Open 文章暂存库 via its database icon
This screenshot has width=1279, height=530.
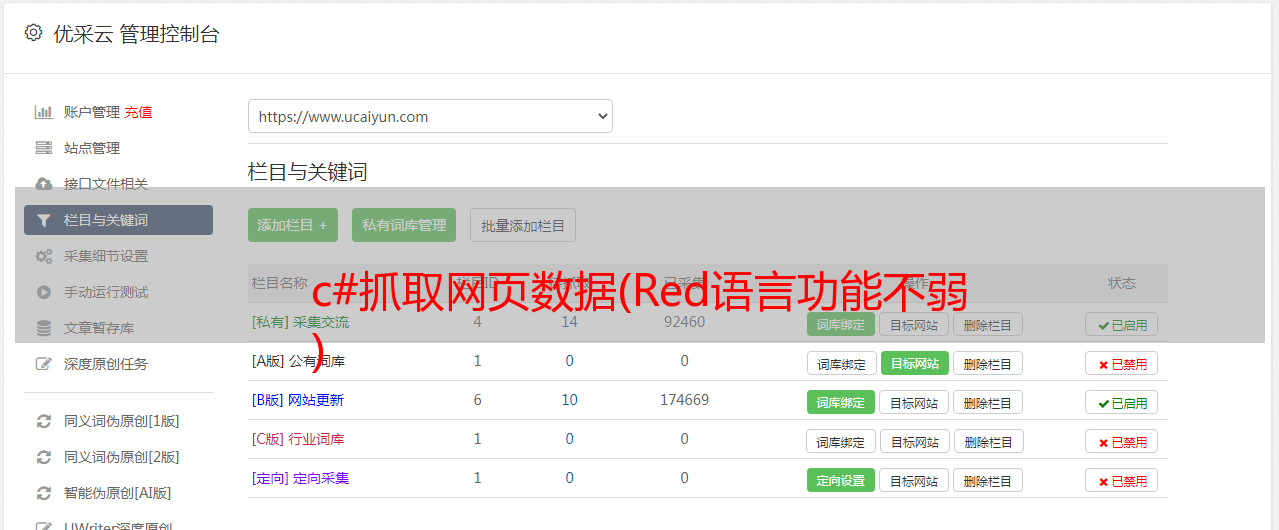[43, 328]
